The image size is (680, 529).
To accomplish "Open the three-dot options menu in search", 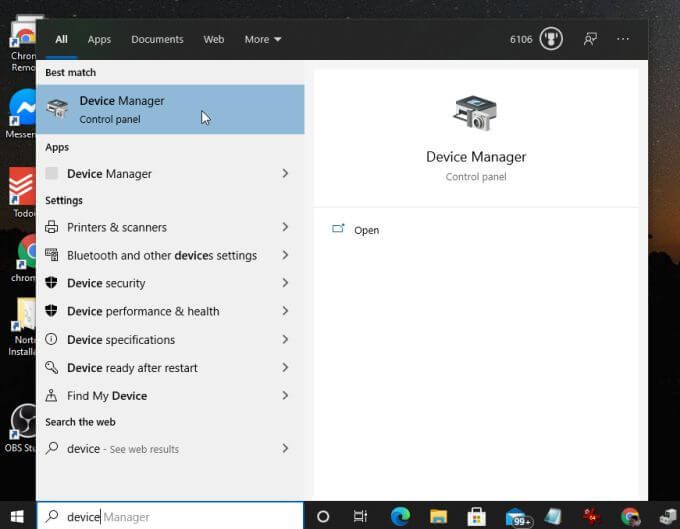I will tap(623, 39).
